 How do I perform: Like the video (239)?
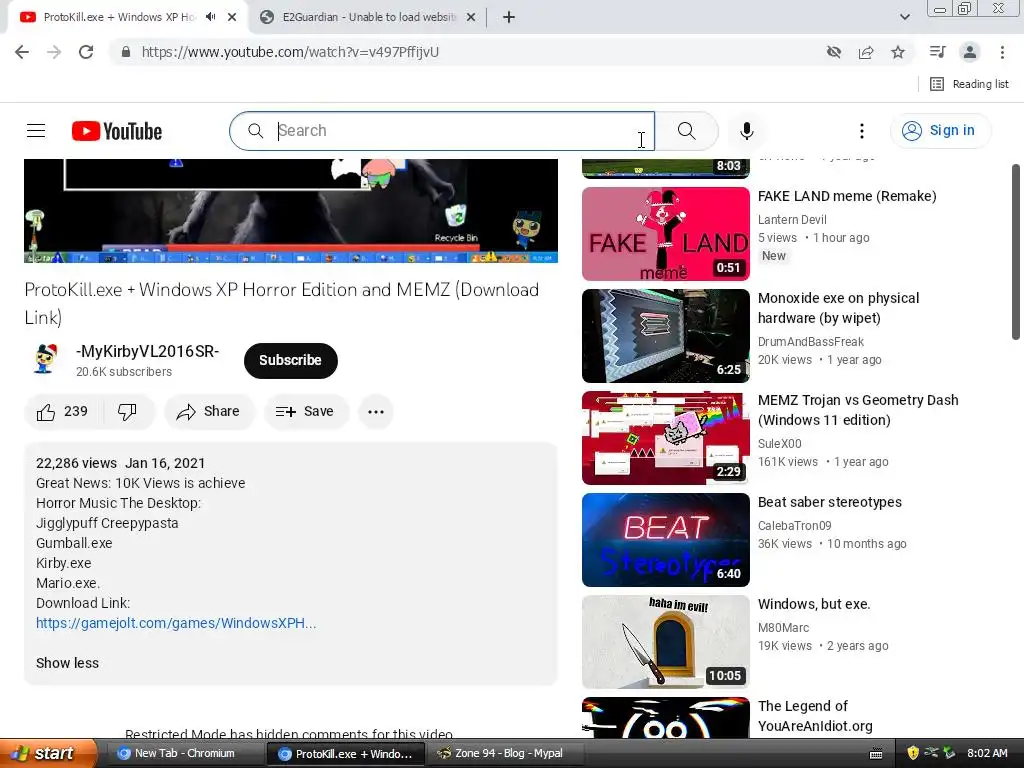(x=62, y=411)
